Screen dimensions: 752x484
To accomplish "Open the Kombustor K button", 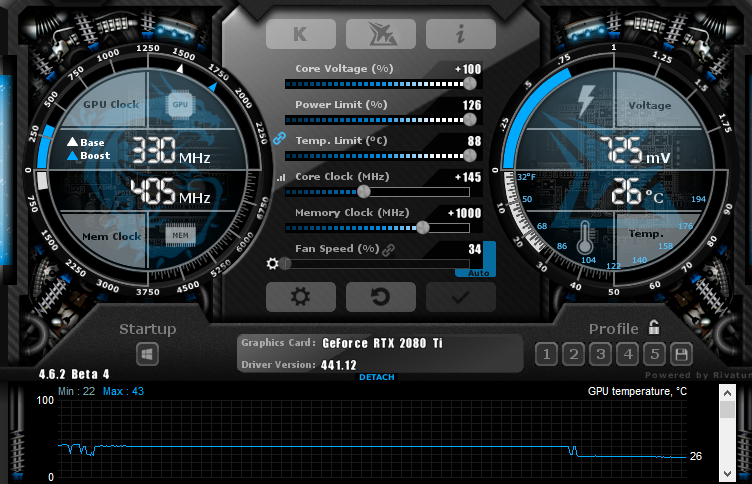I will click(301, 34).
